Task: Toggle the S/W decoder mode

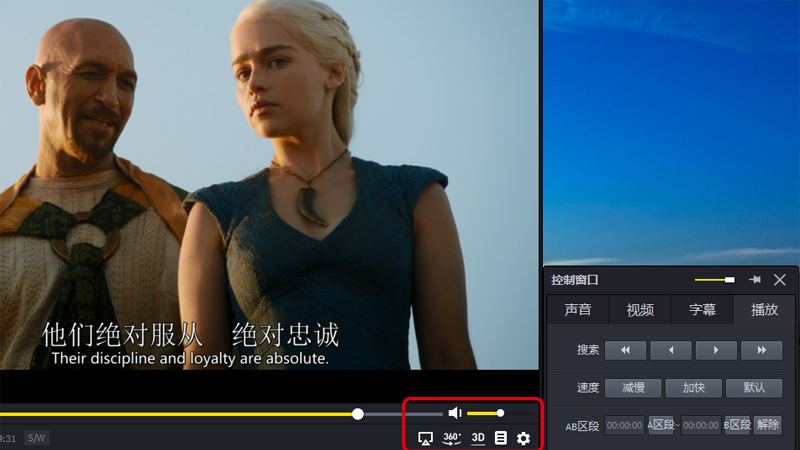Action: click(36, 438)
